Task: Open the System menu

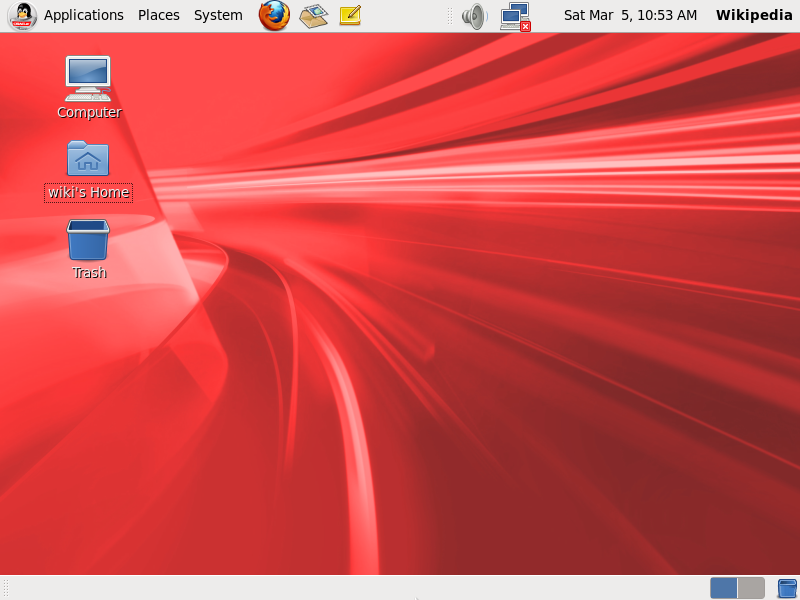Action: click(218, 15)
